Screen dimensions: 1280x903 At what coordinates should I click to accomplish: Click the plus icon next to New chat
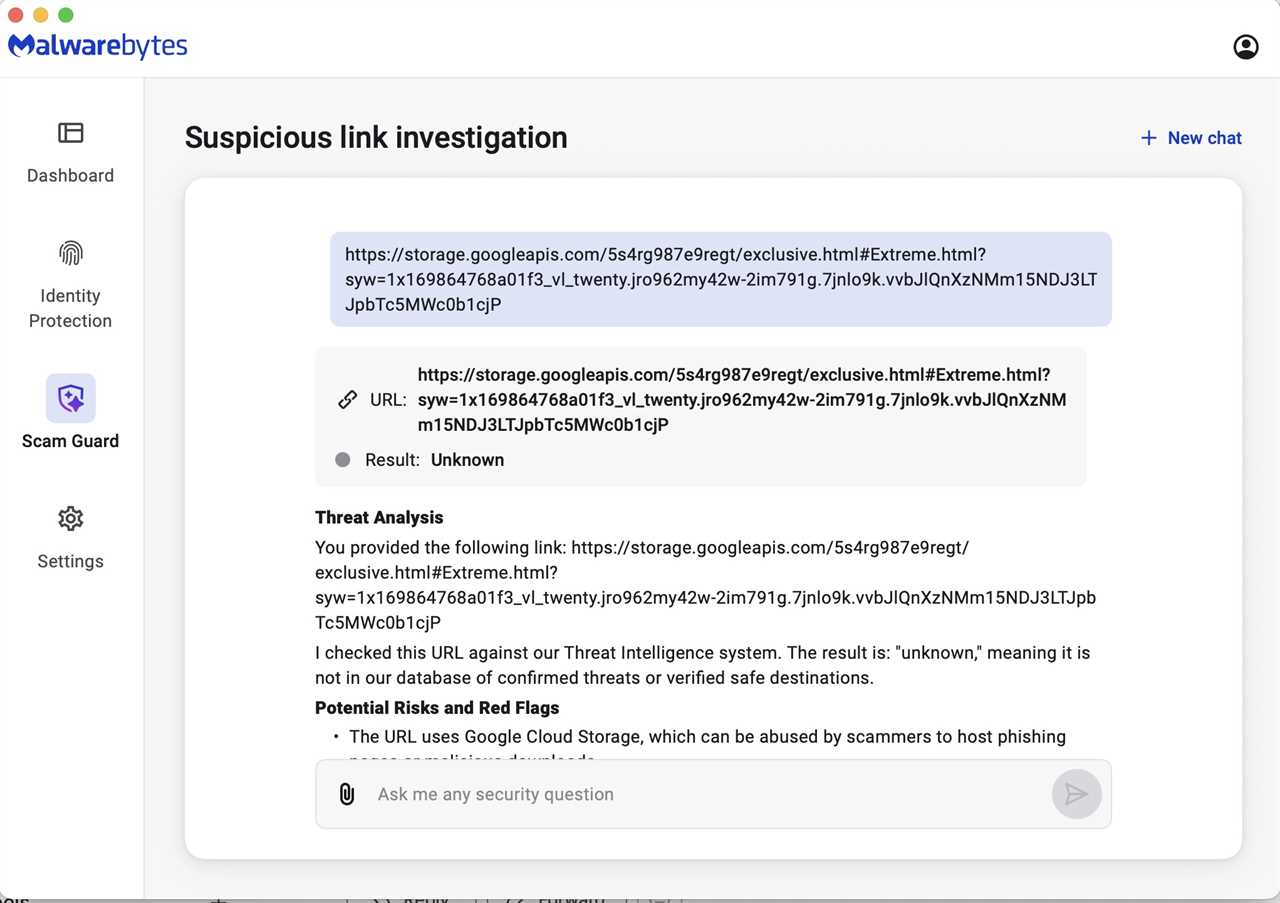[x=1148, y=138]
